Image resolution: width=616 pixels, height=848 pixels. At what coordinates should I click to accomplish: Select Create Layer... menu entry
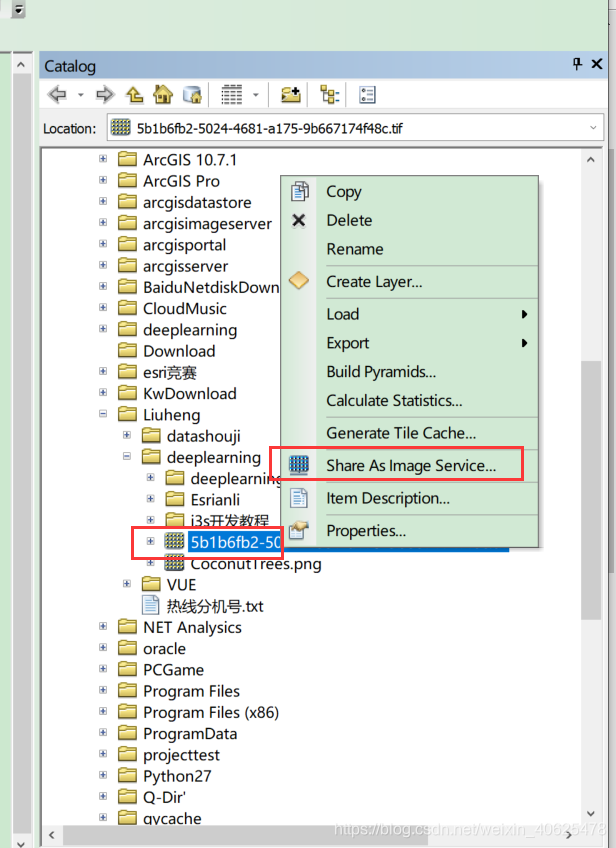[409, 282]
